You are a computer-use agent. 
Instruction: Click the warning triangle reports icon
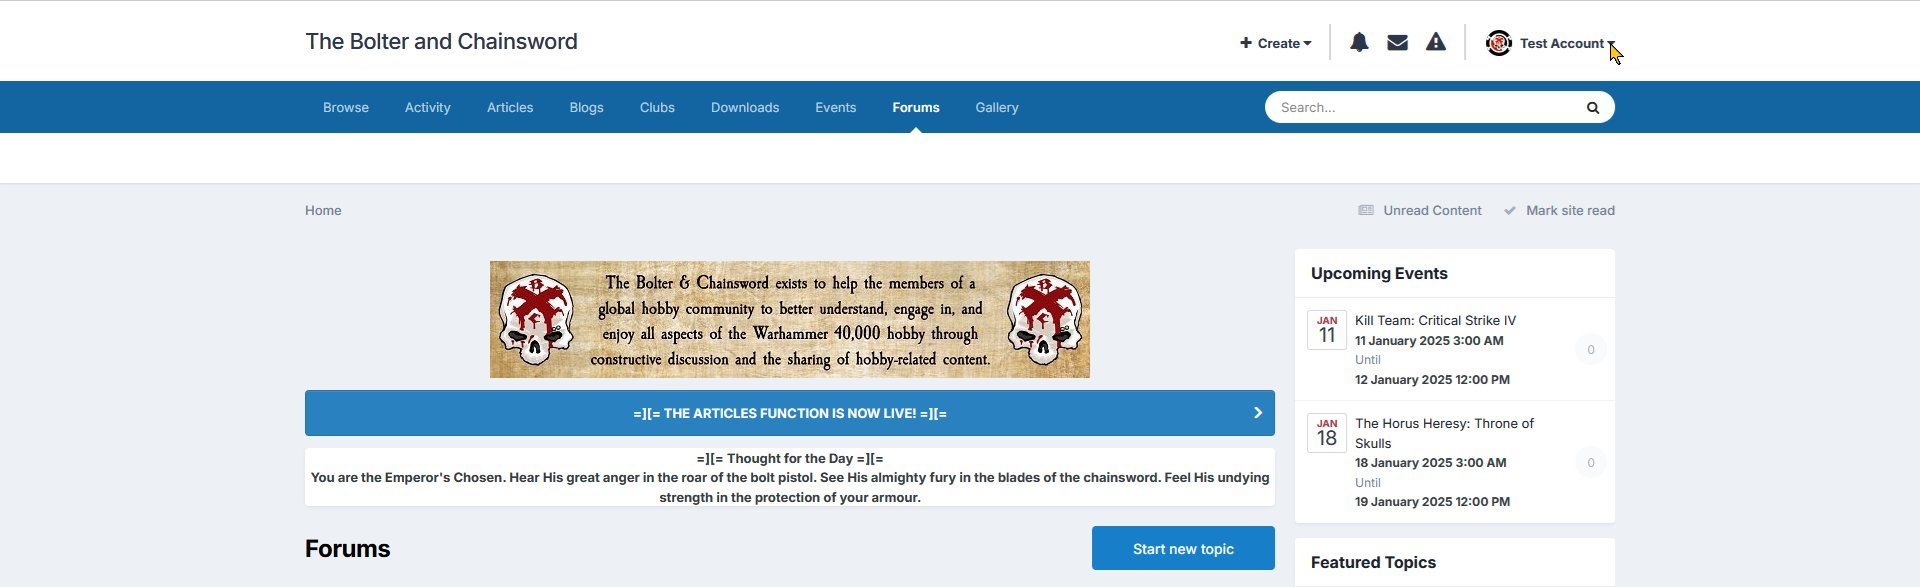(1435, 42)
